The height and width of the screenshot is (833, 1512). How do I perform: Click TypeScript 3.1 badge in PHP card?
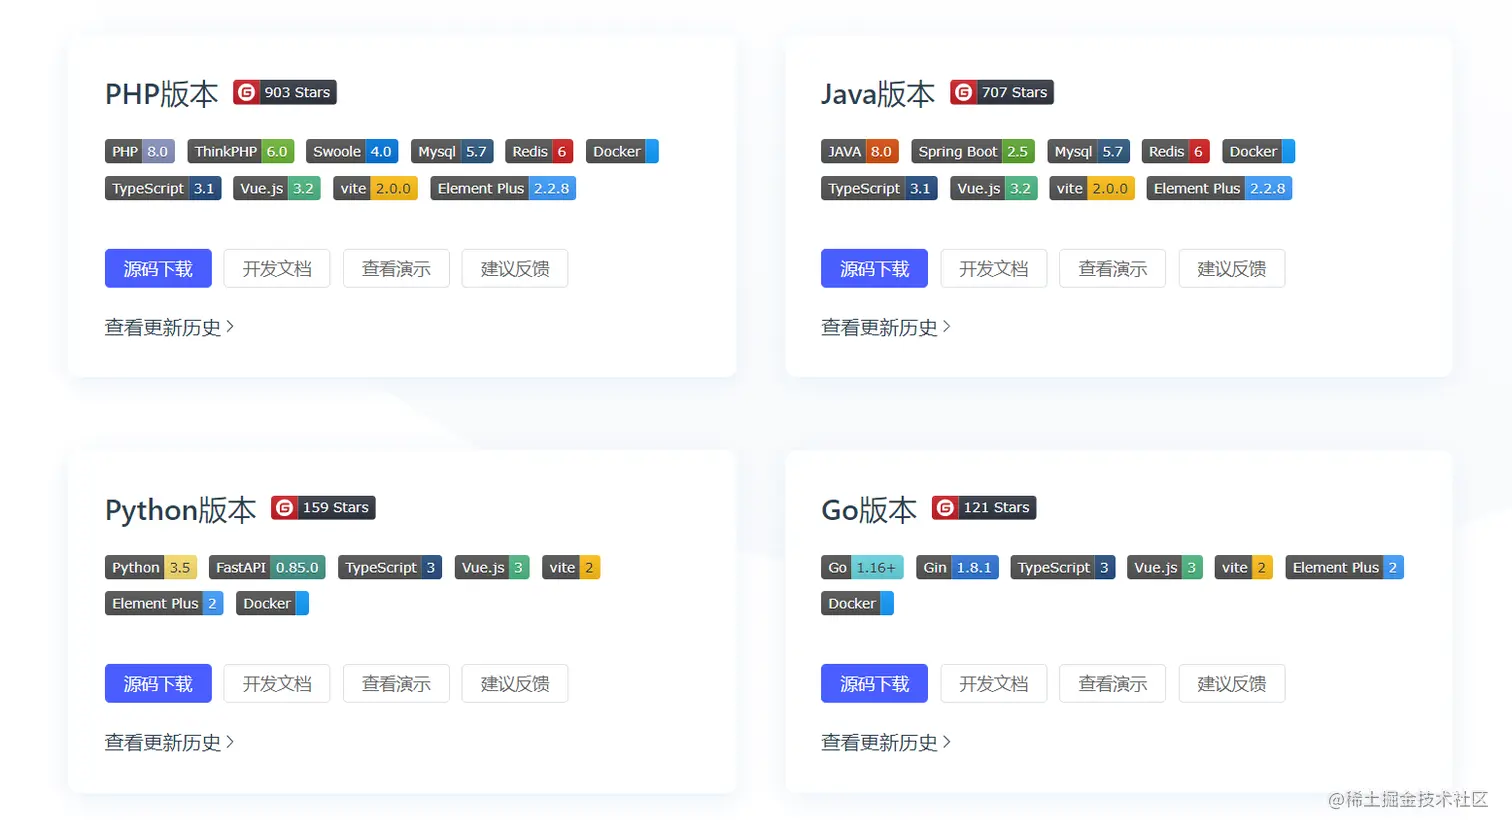pyautogui.click(x=163, y=188)
